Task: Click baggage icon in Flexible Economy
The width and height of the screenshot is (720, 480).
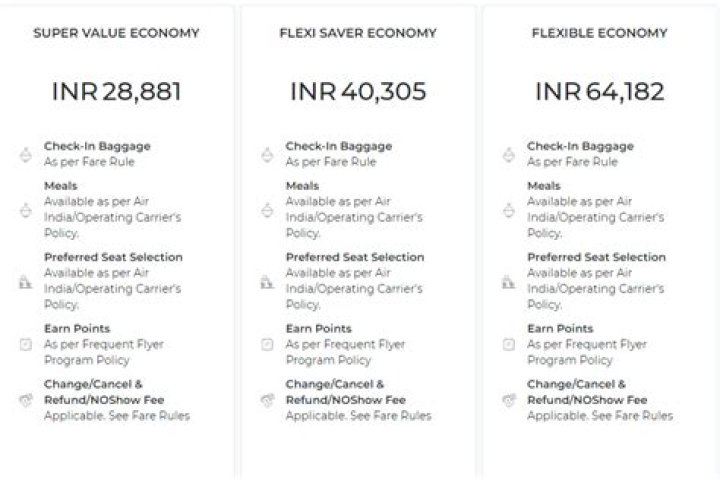Action: click(x=509, y=155)
